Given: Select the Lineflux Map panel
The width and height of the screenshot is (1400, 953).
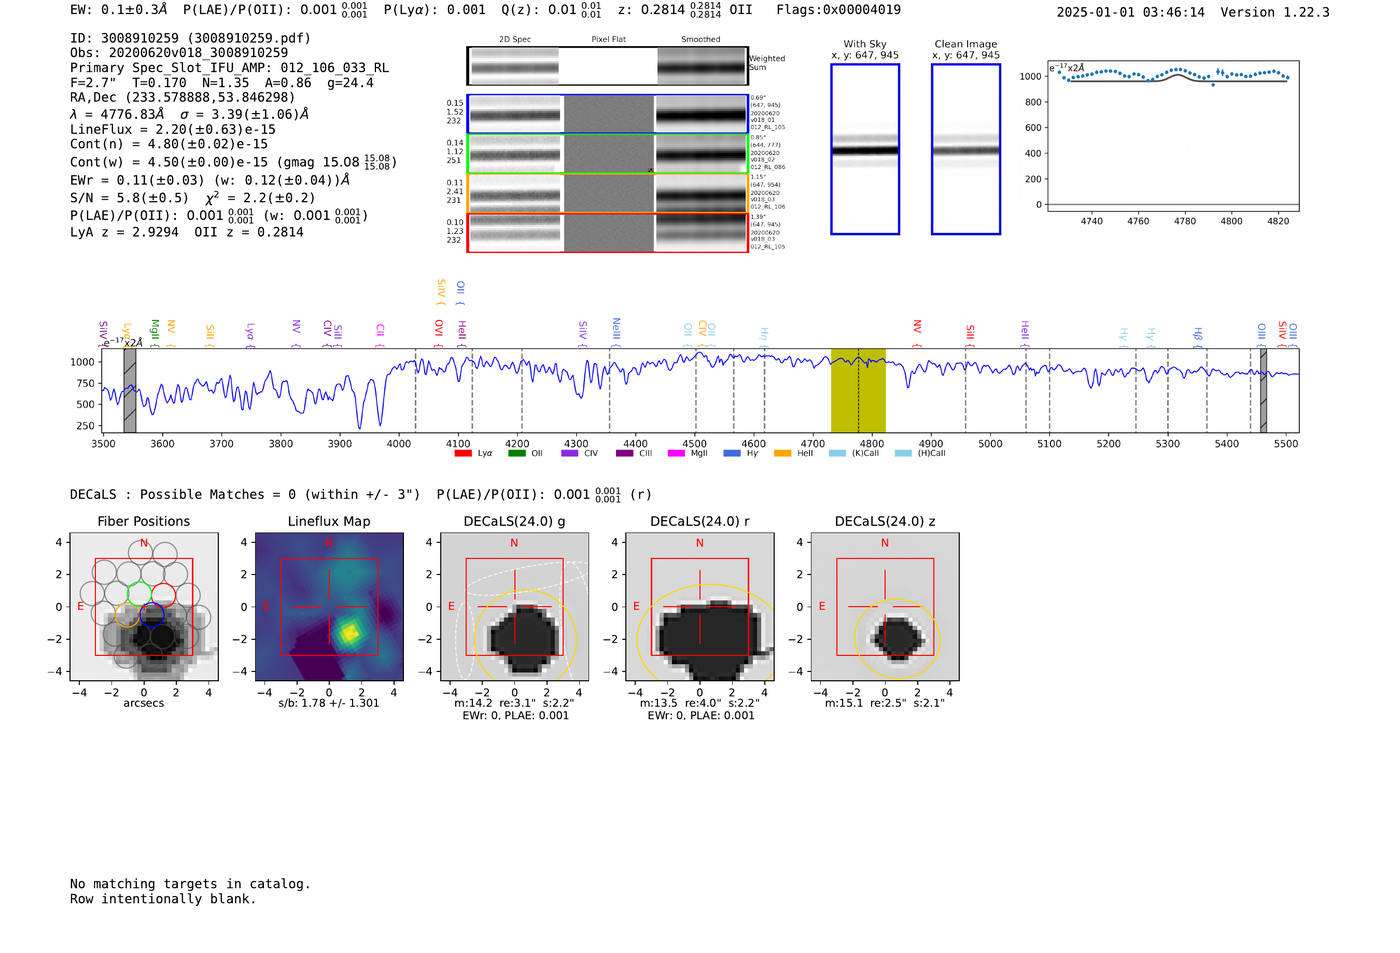Looking at the screenshot, I should tap(329, 607).
